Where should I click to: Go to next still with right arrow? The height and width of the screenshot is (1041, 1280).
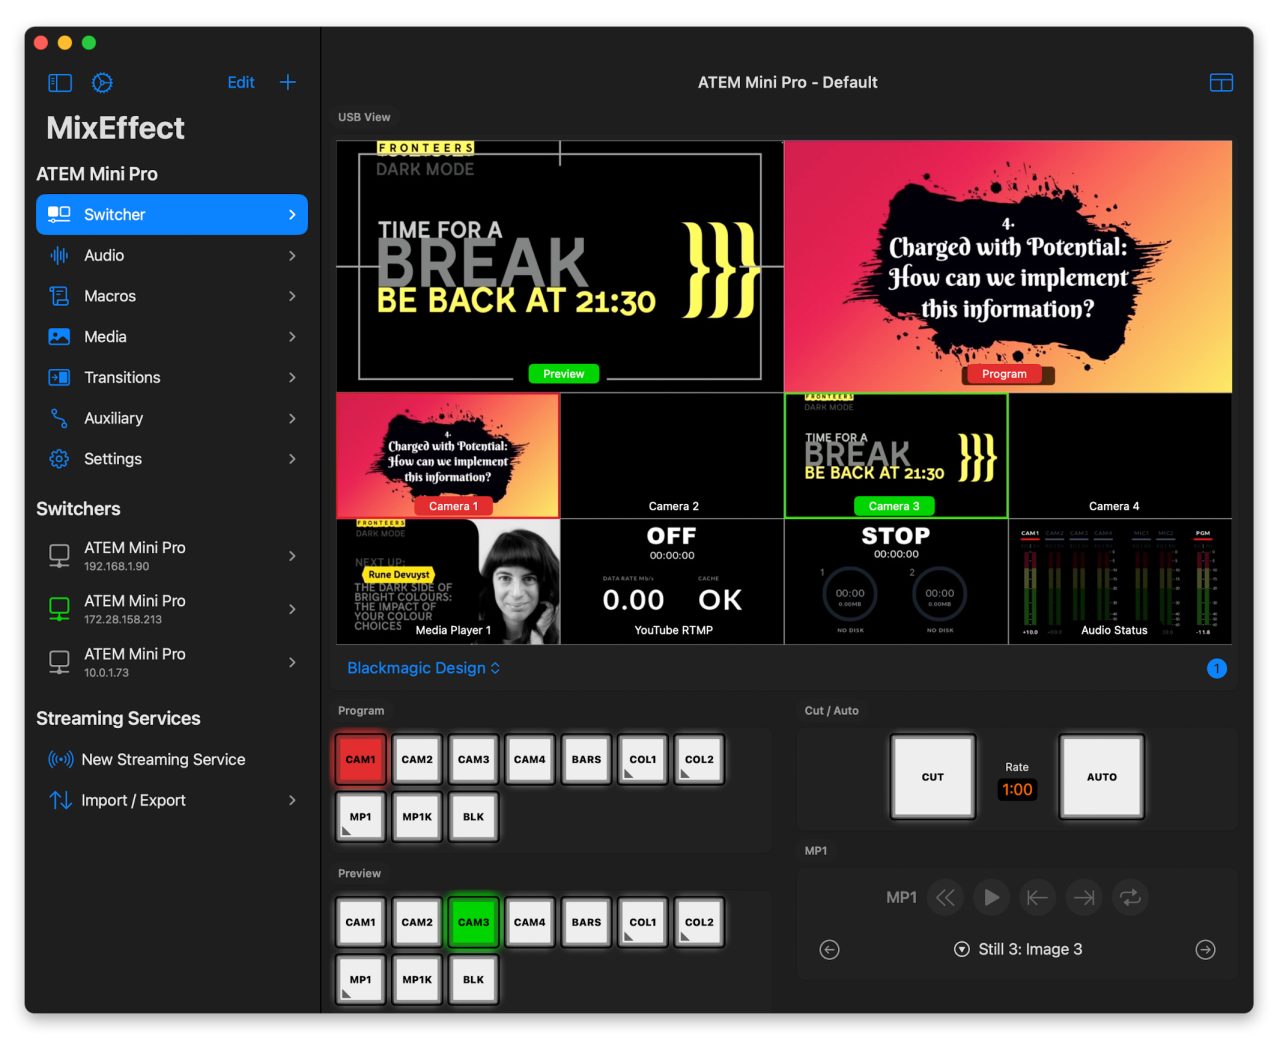1205,950
